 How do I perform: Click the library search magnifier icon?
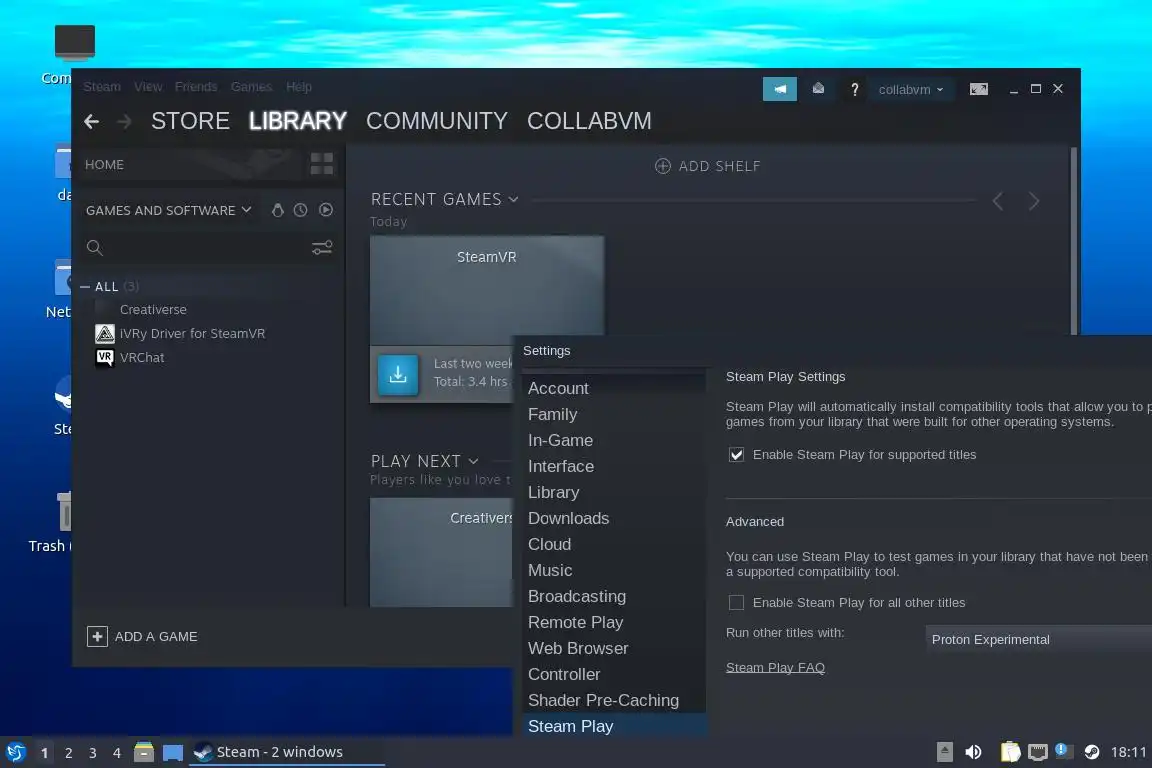click(95, 248)
